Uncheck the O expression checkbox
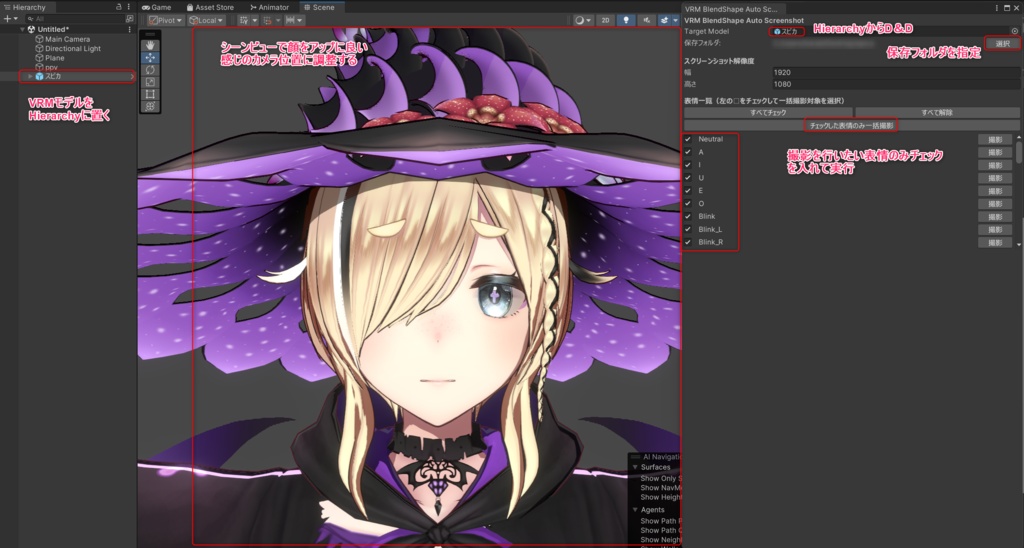The height and width of the screenshot is (548, 1024). click(688, 204)
